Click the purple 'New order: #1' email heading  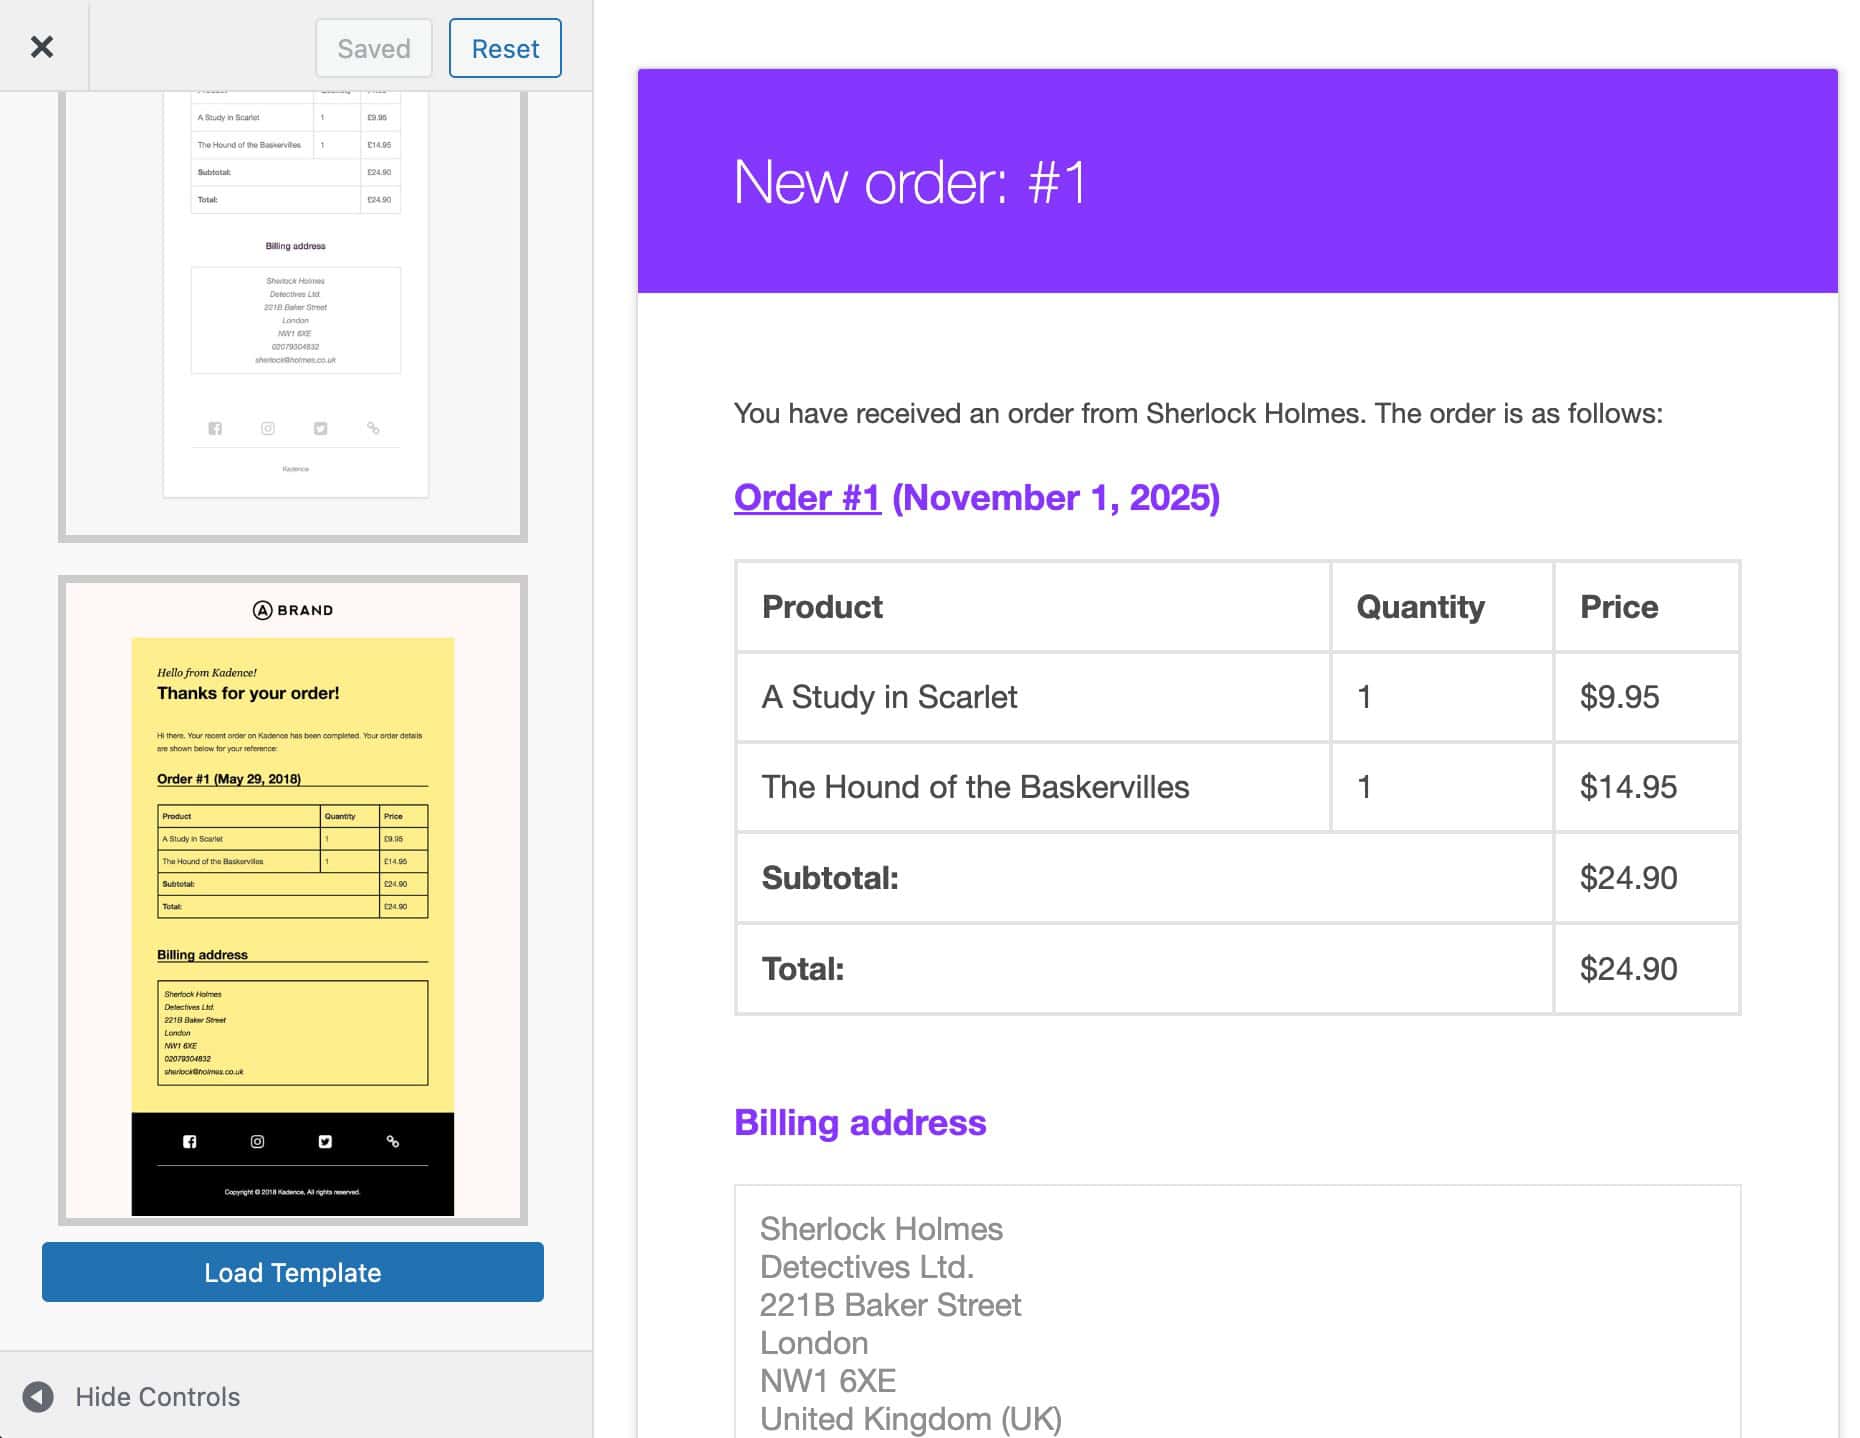[909, 182]
